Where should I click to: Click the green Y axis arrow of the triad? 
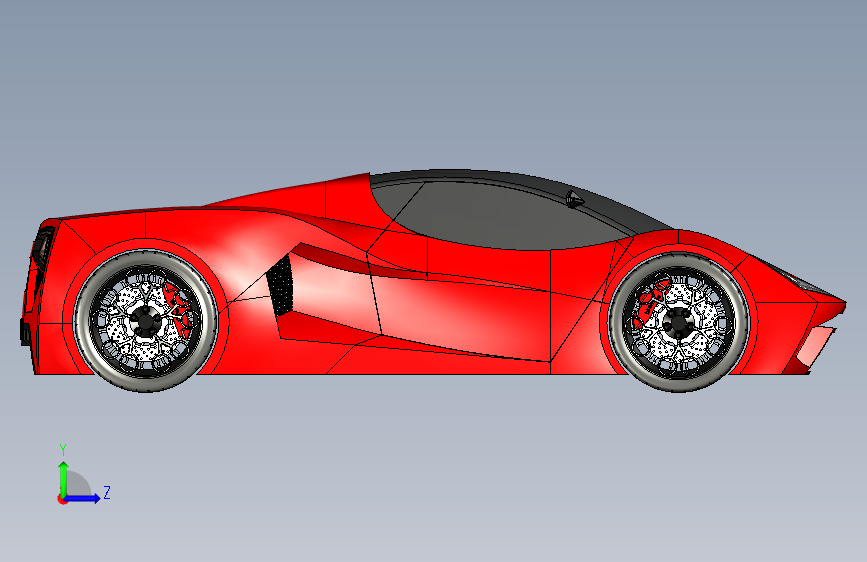point(64,478)
